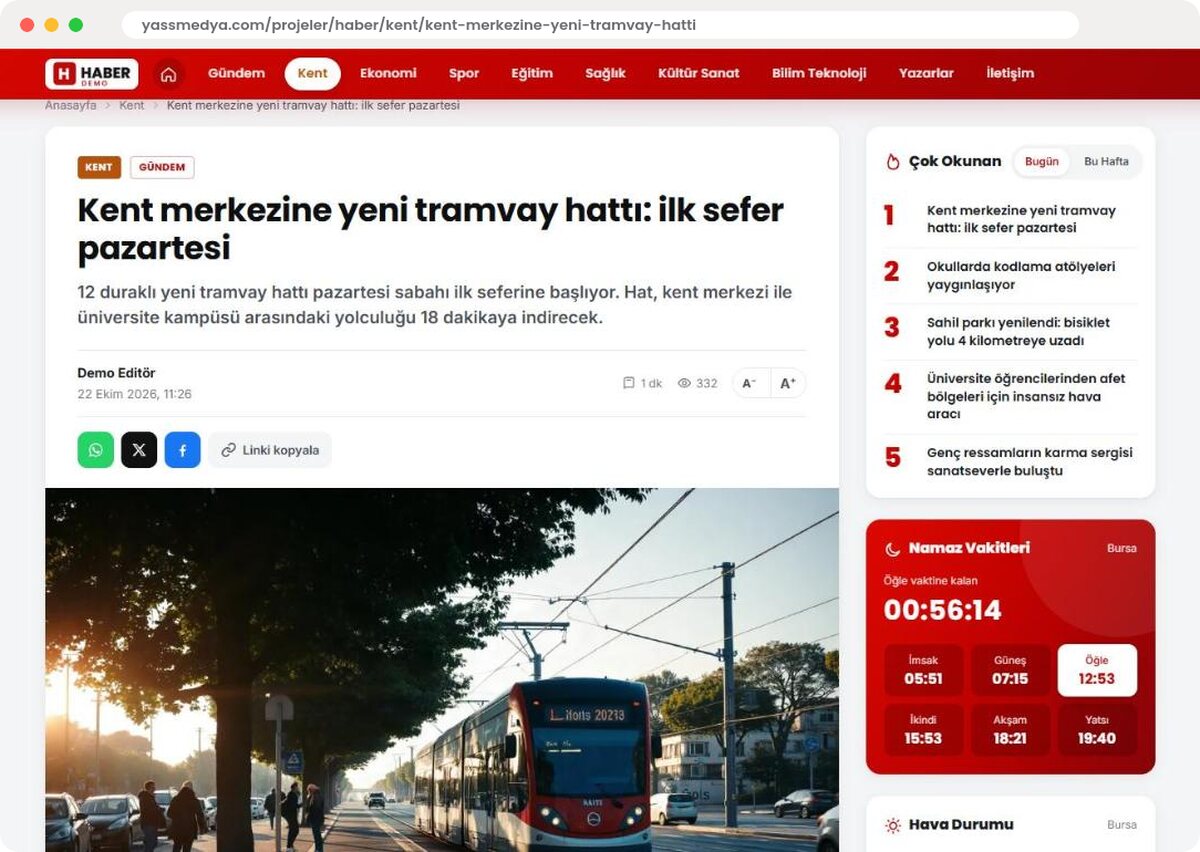The width and height of the screenshot is (1200, 852).
Task: Click the Haber Demo logo
Action: [x=92, y=74]
